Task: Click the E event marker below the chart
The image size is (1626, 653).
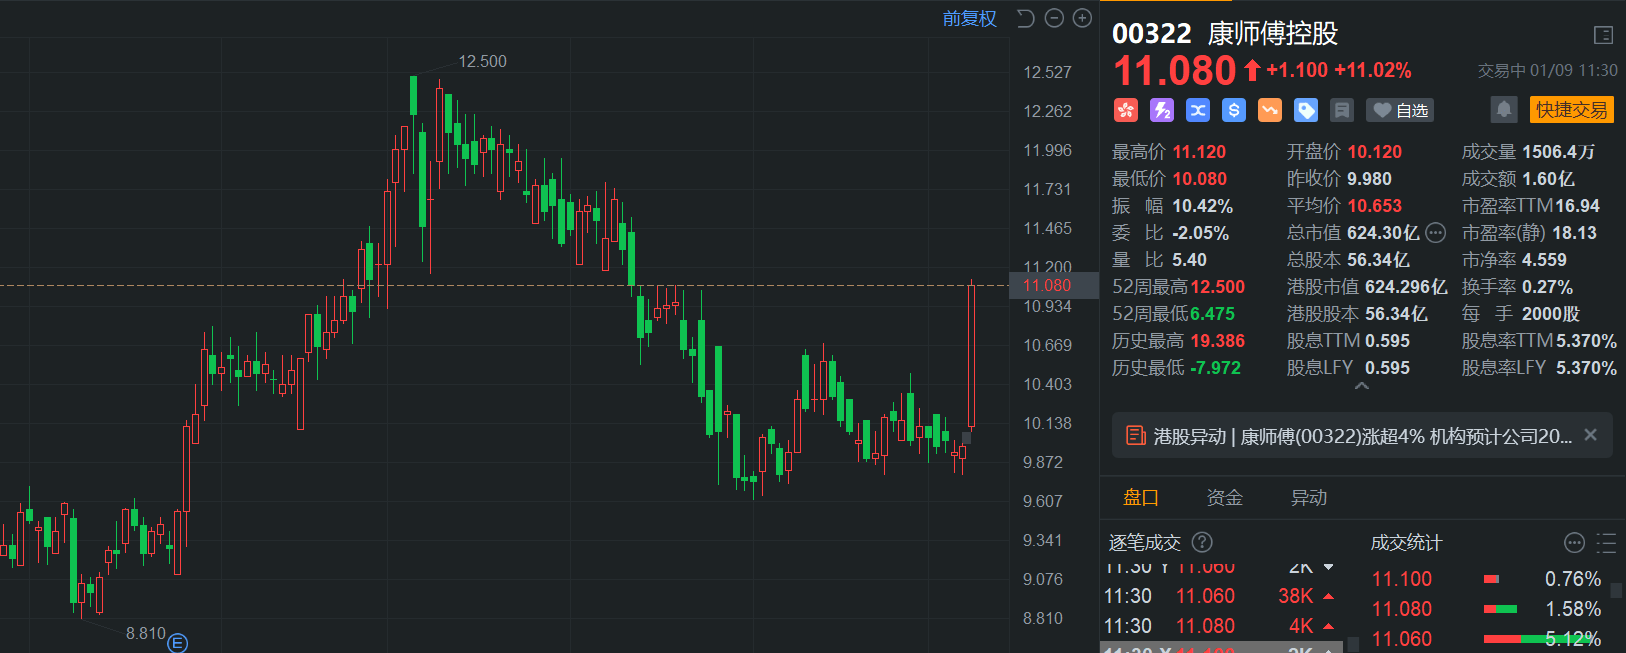Action: [177, 643]
